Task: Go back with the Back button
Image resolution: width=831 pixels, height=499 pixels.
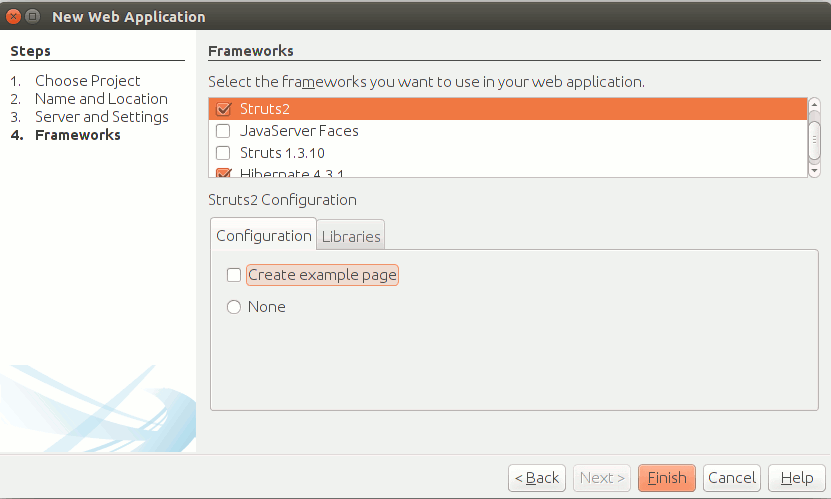Action: click(x=537, y=478)
